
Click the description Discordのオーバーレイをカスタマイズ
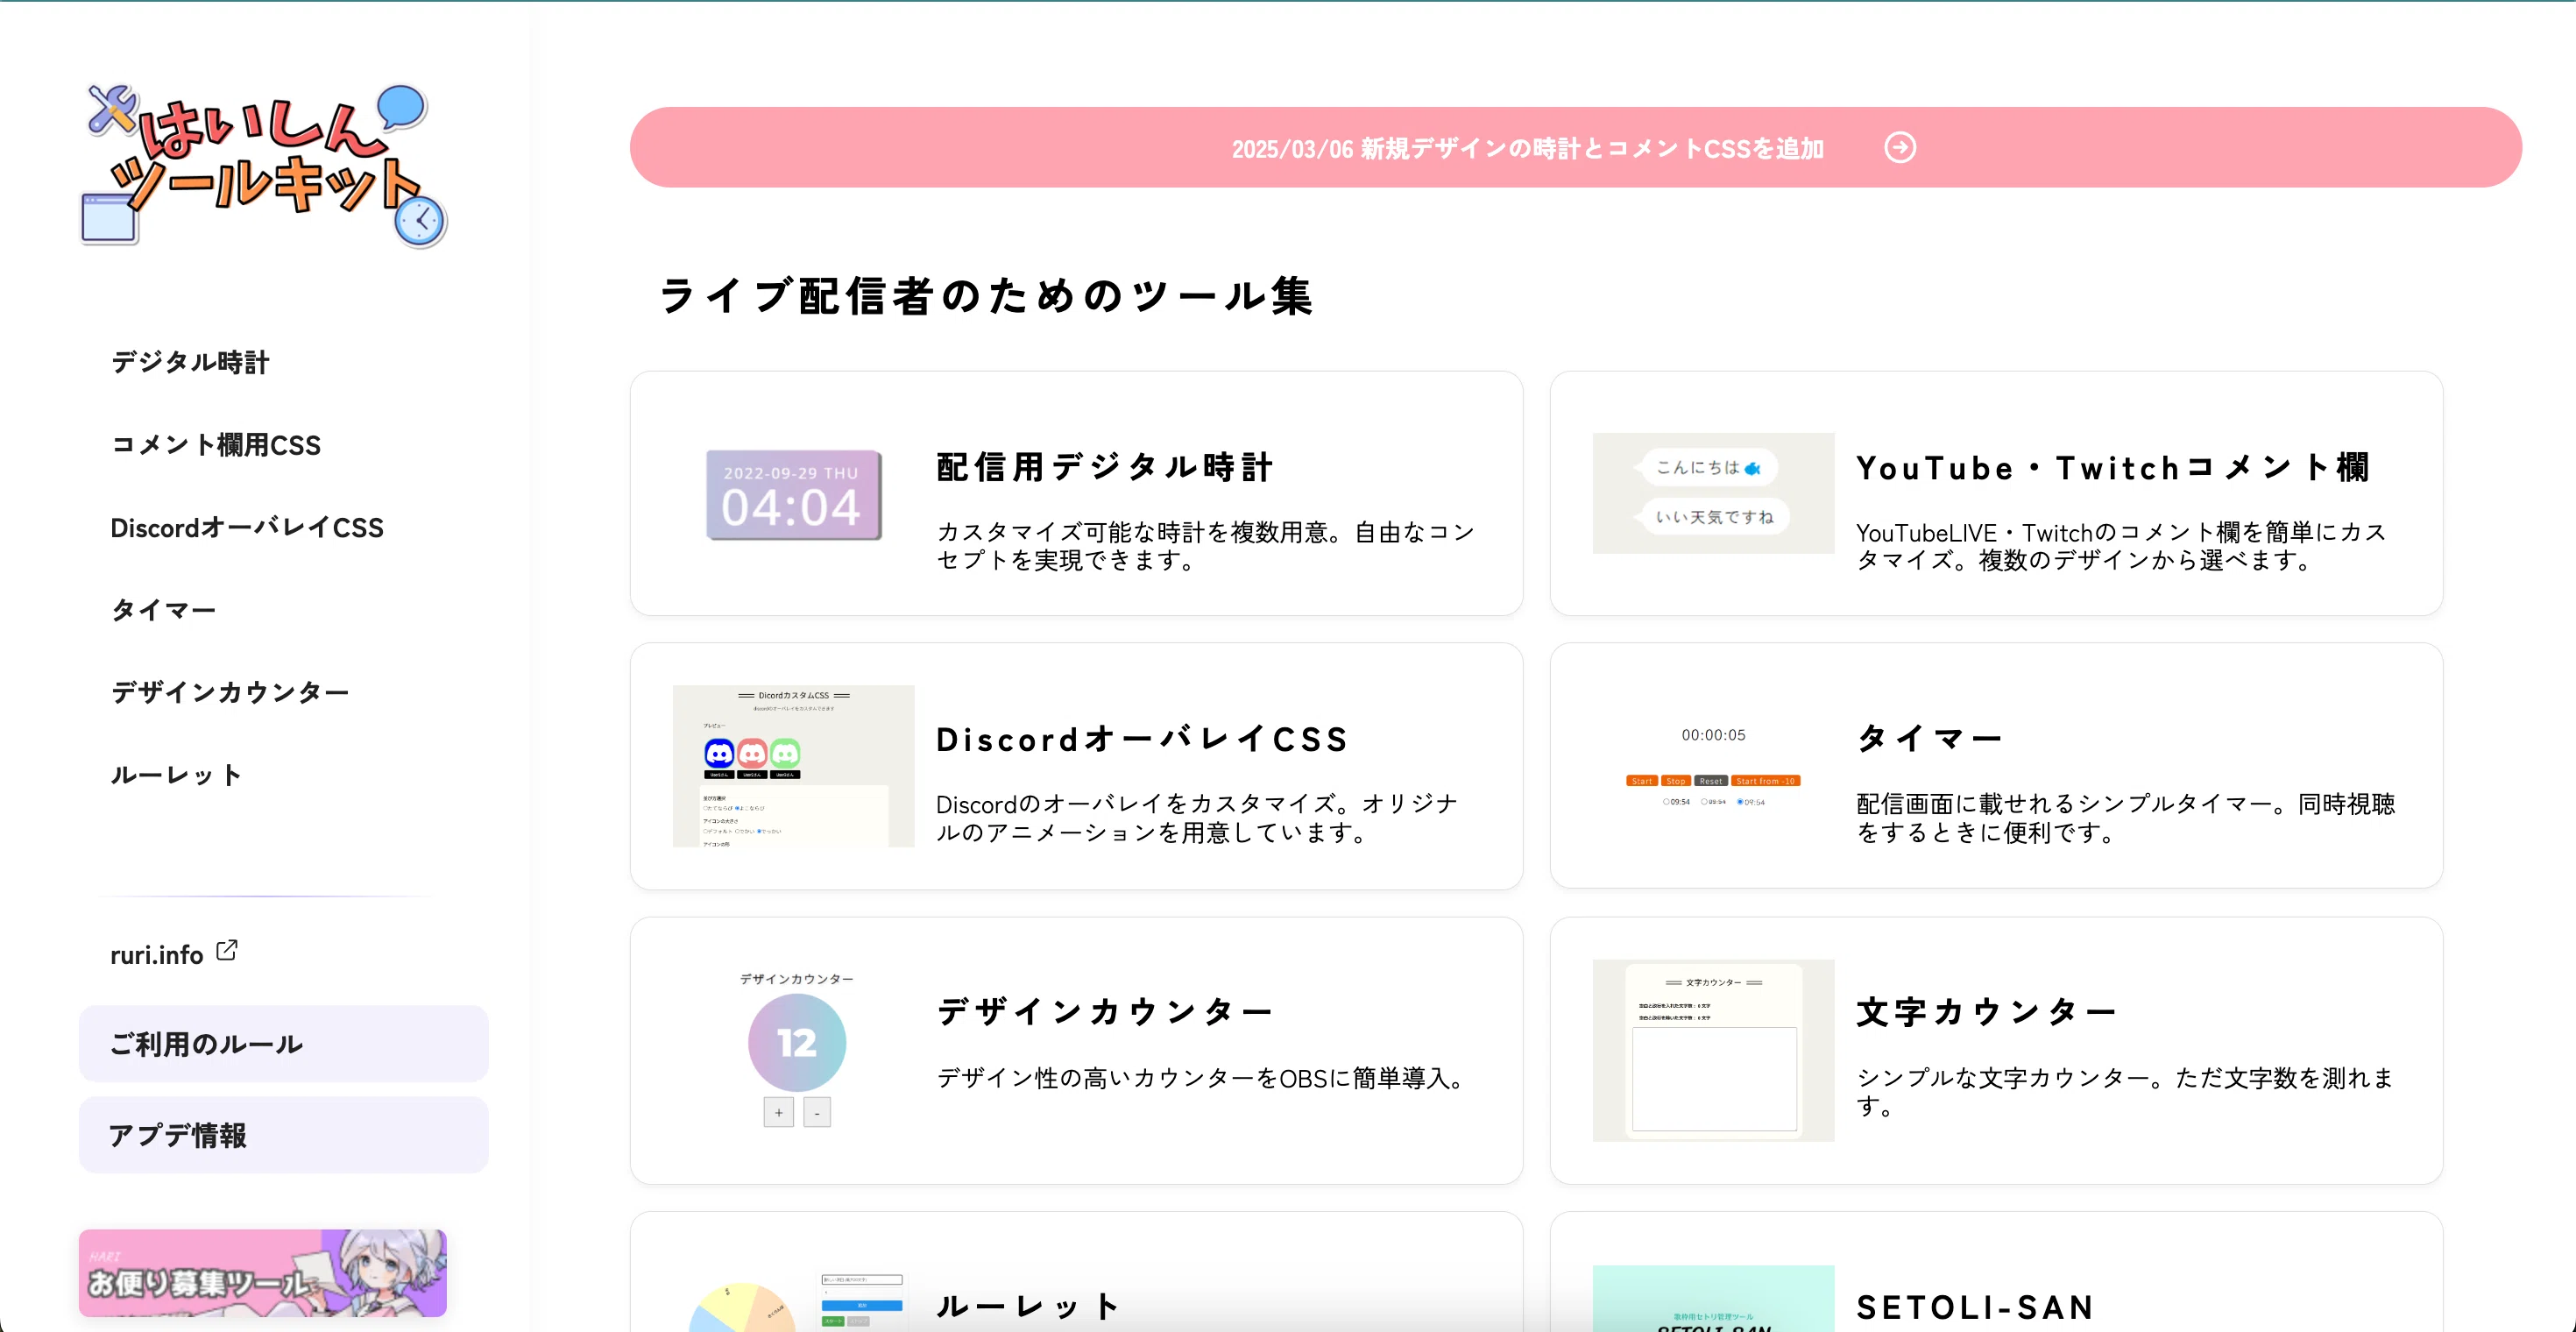pos(1197,818)
